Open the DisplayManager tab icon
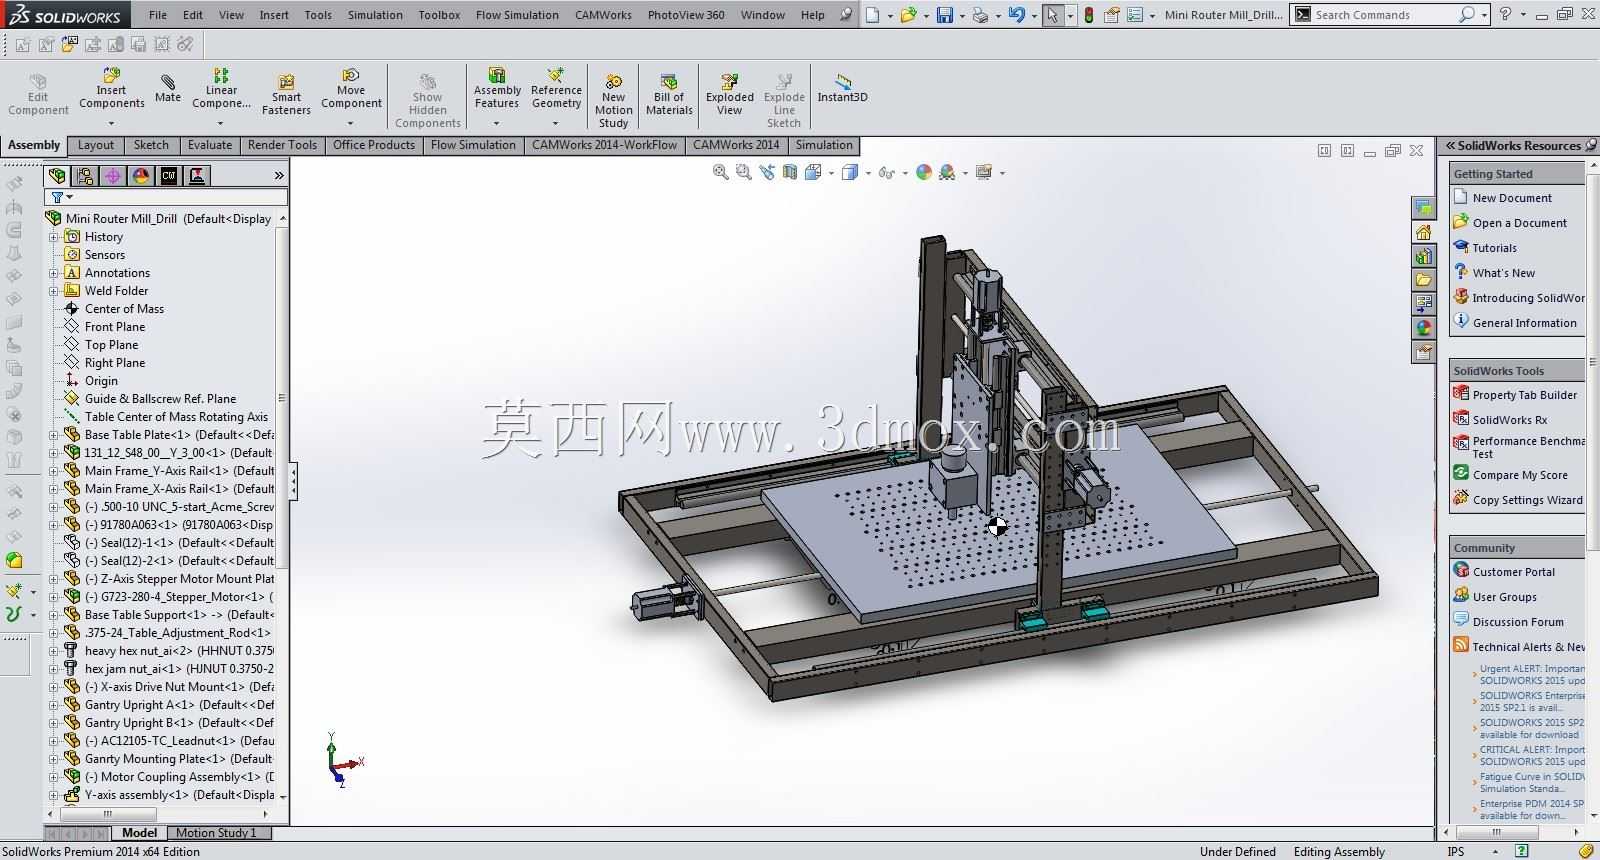The width and height of the screenshot is (1600, 860). 141,176
